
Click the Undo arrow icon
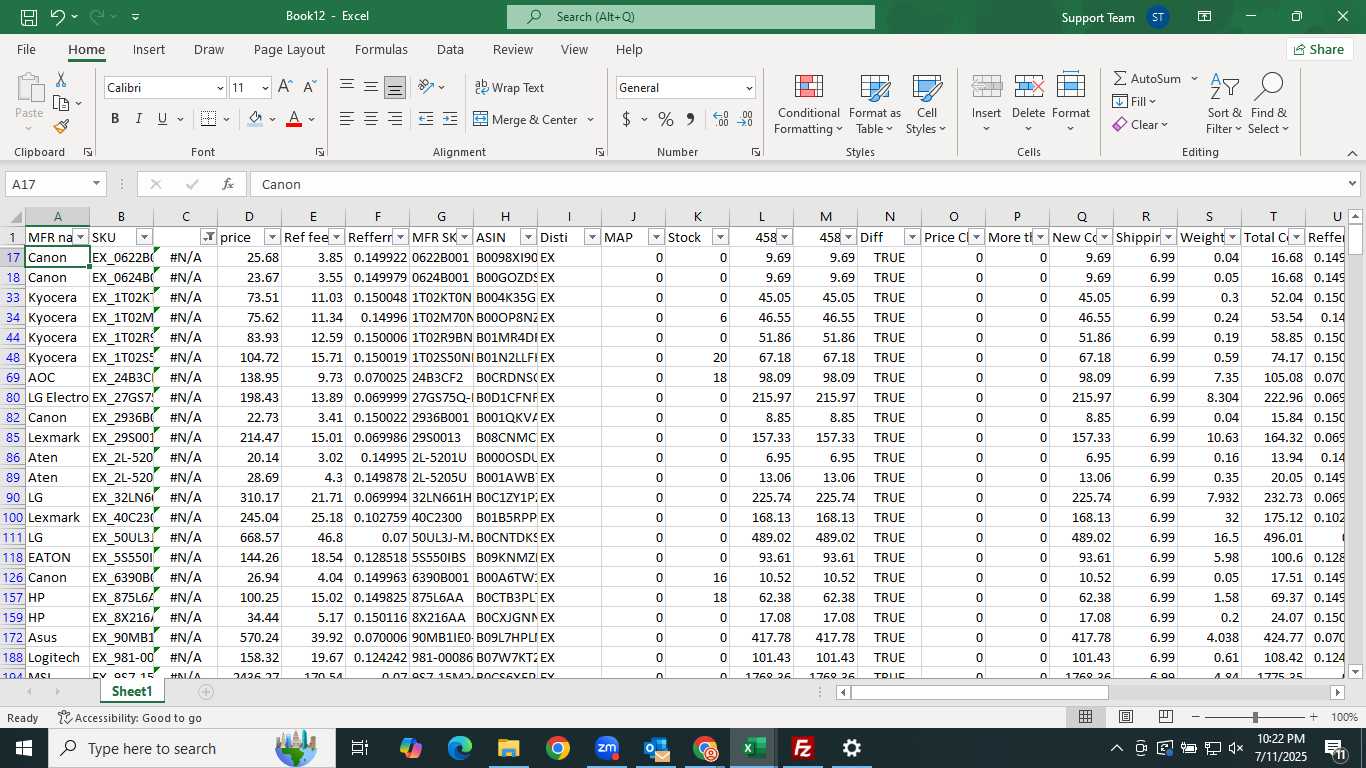pos(57,17)
